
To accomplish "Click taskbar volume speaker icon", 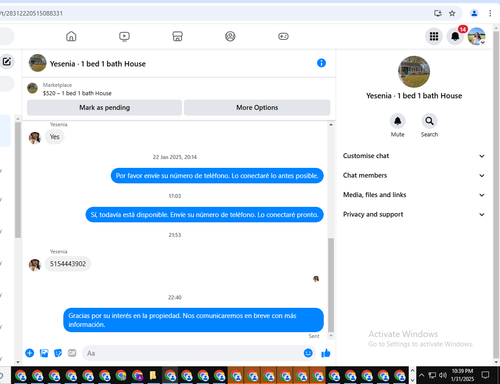I will tap(443, 375).
